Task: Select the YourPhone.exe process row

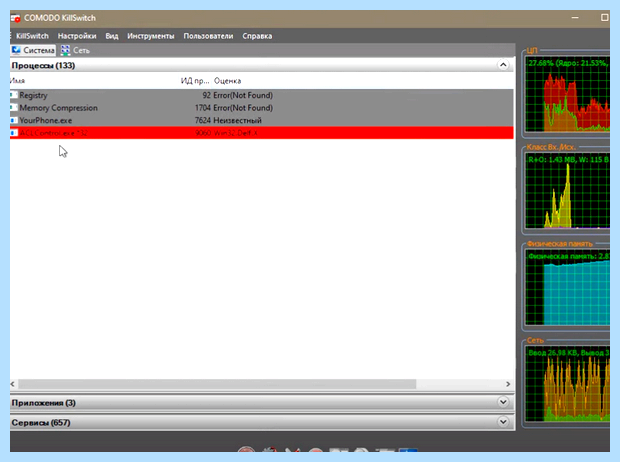Action: pyautogui.click(x=262, y=120)
